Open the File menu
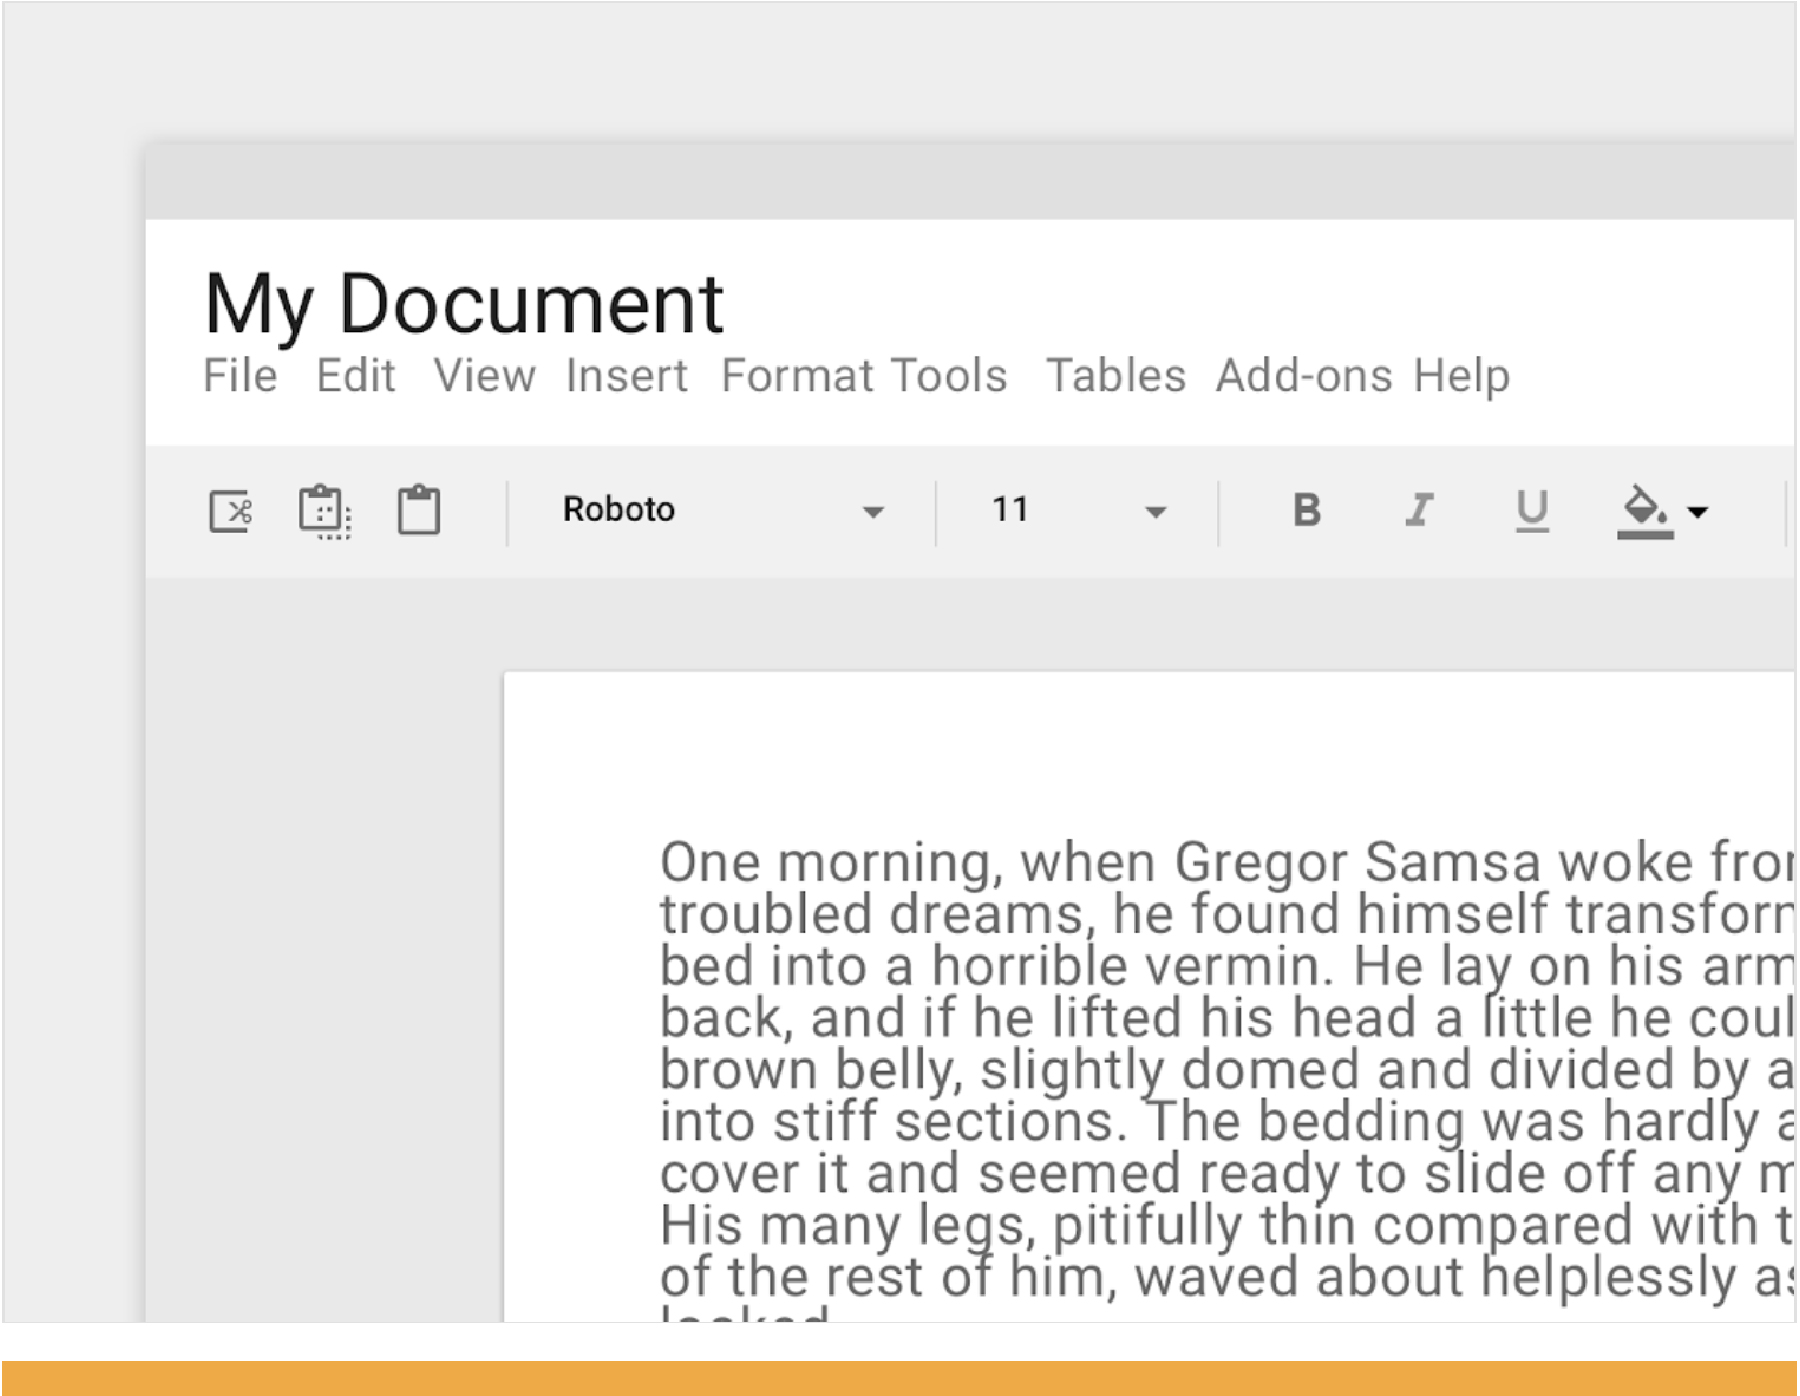 pyautogui.click(x=240, y=376)
